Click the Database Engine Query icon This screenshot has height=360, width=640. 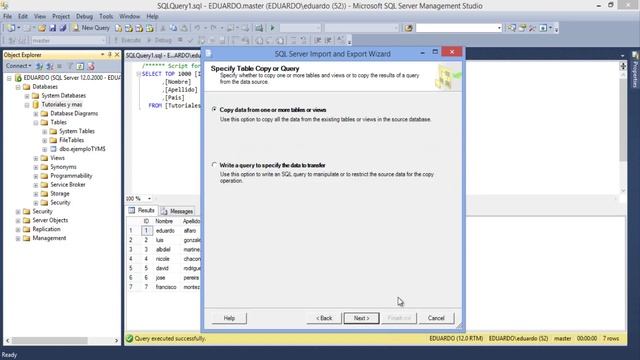[118, 28]
